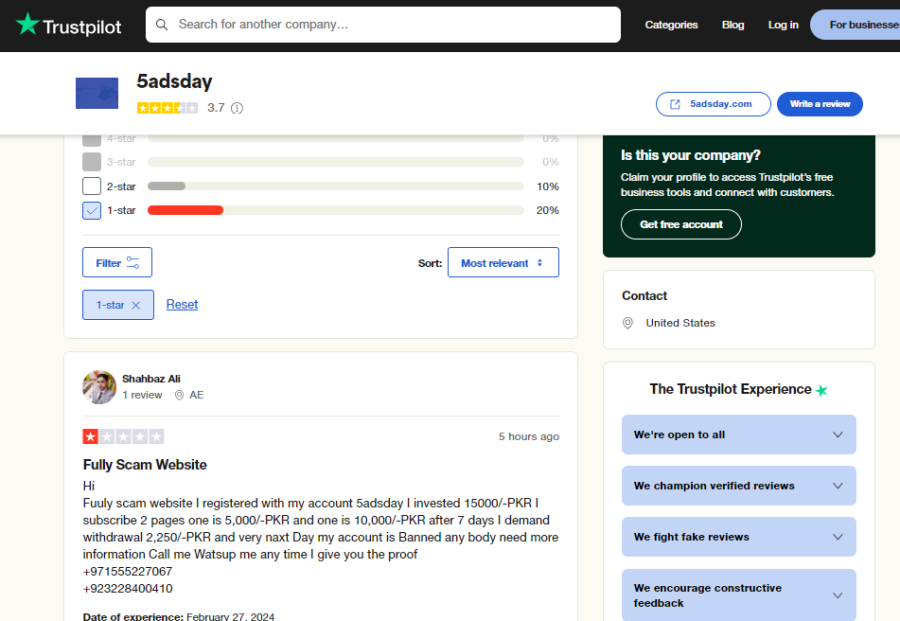Uncheck the 1-star filter checkbox
Screen dimensions: 900x621
click(92, 210)
